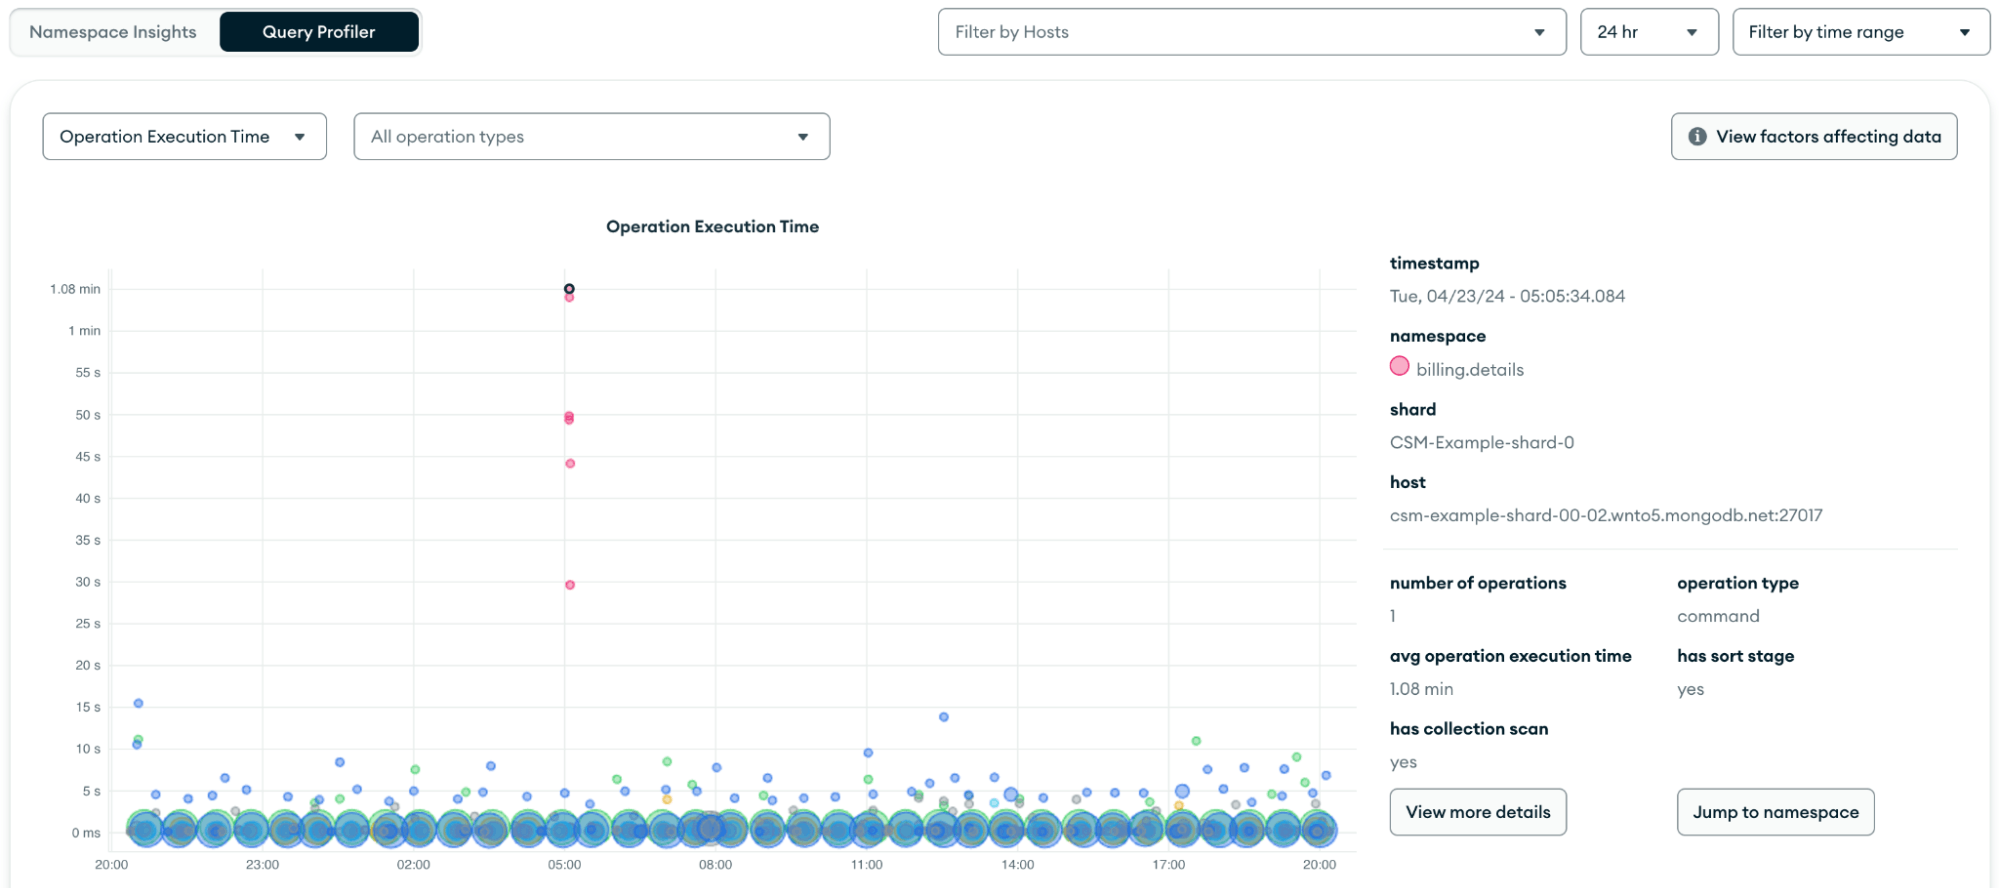Open the Operation Execution Time metric dropdown
Screen dimensions: 1999x890
(x=184, y=137)
